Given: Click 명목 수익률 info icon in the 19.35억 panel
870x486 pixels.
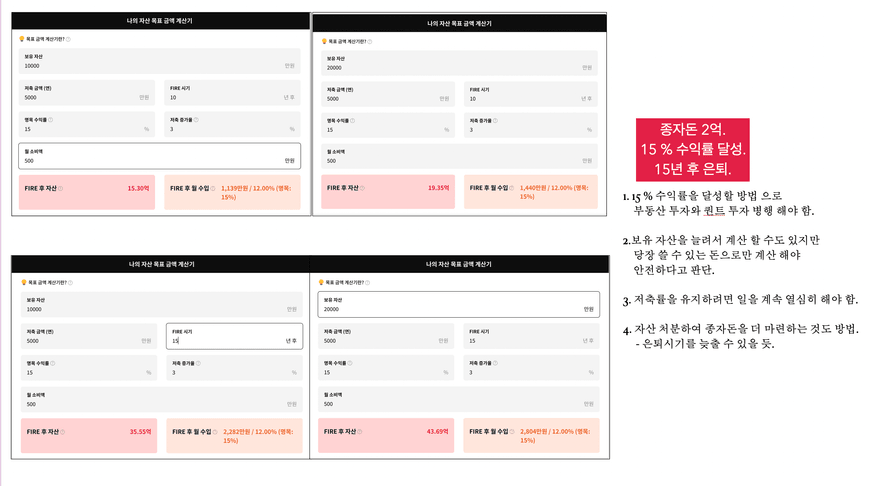Looking at the screenshot, I should tap(353, 120).
